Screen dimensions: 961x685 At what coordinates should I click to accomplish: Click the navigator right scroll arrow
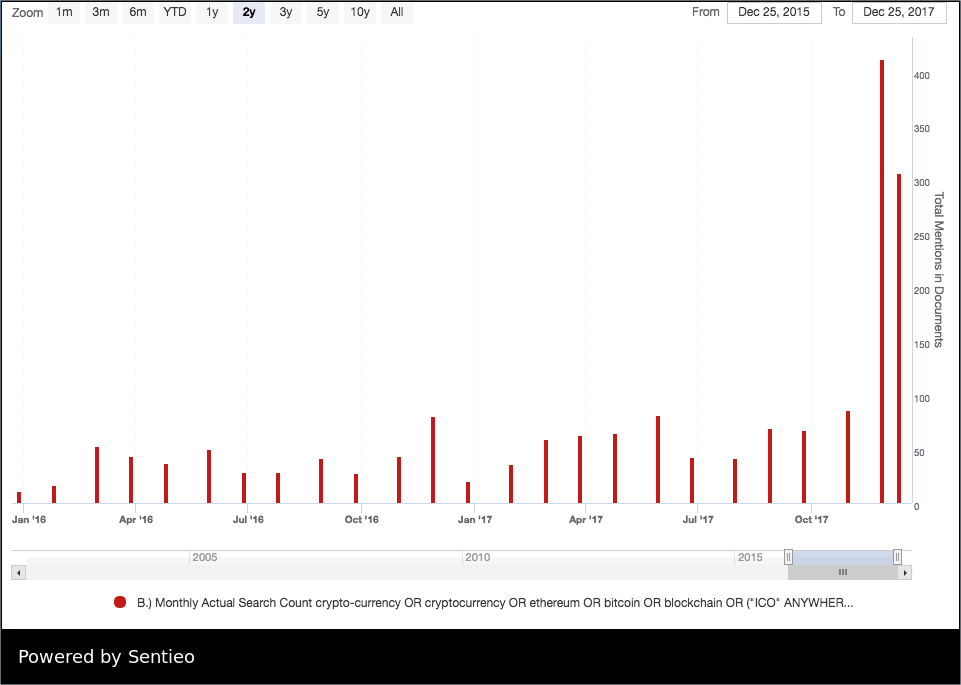click(905, 573)
